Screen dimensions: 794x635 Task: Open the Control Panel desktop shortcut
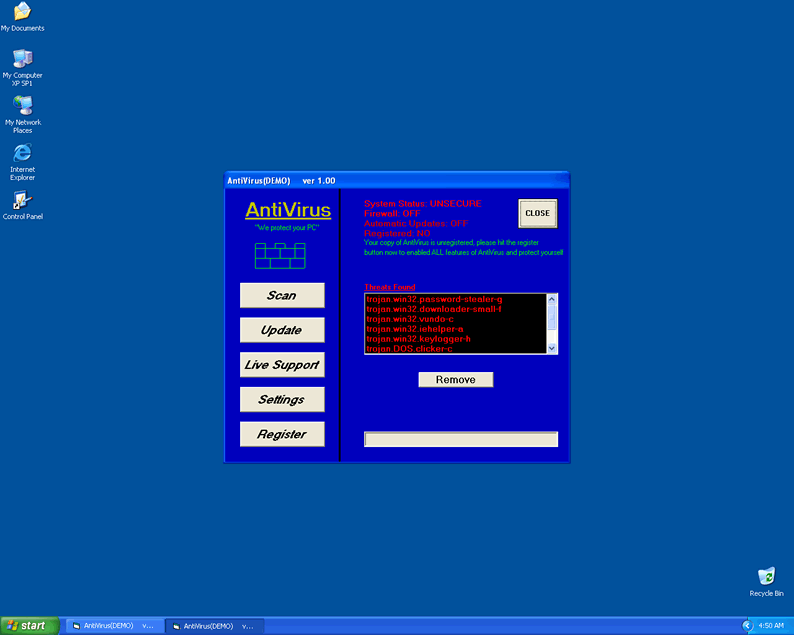tap(22, 201)
